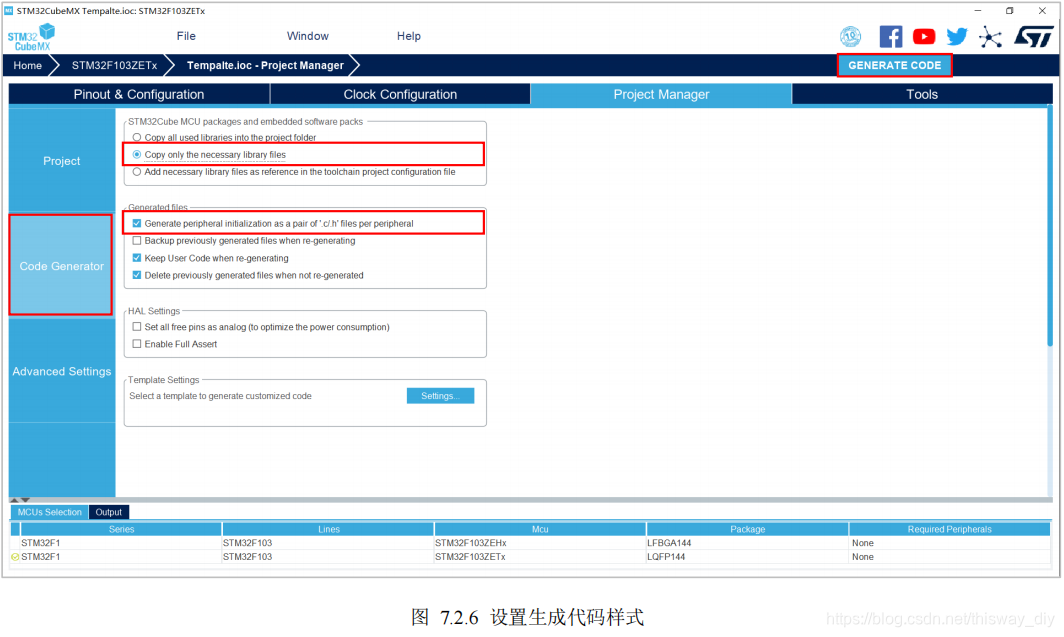Enable Set all free pins as analog

pos(137,327)
